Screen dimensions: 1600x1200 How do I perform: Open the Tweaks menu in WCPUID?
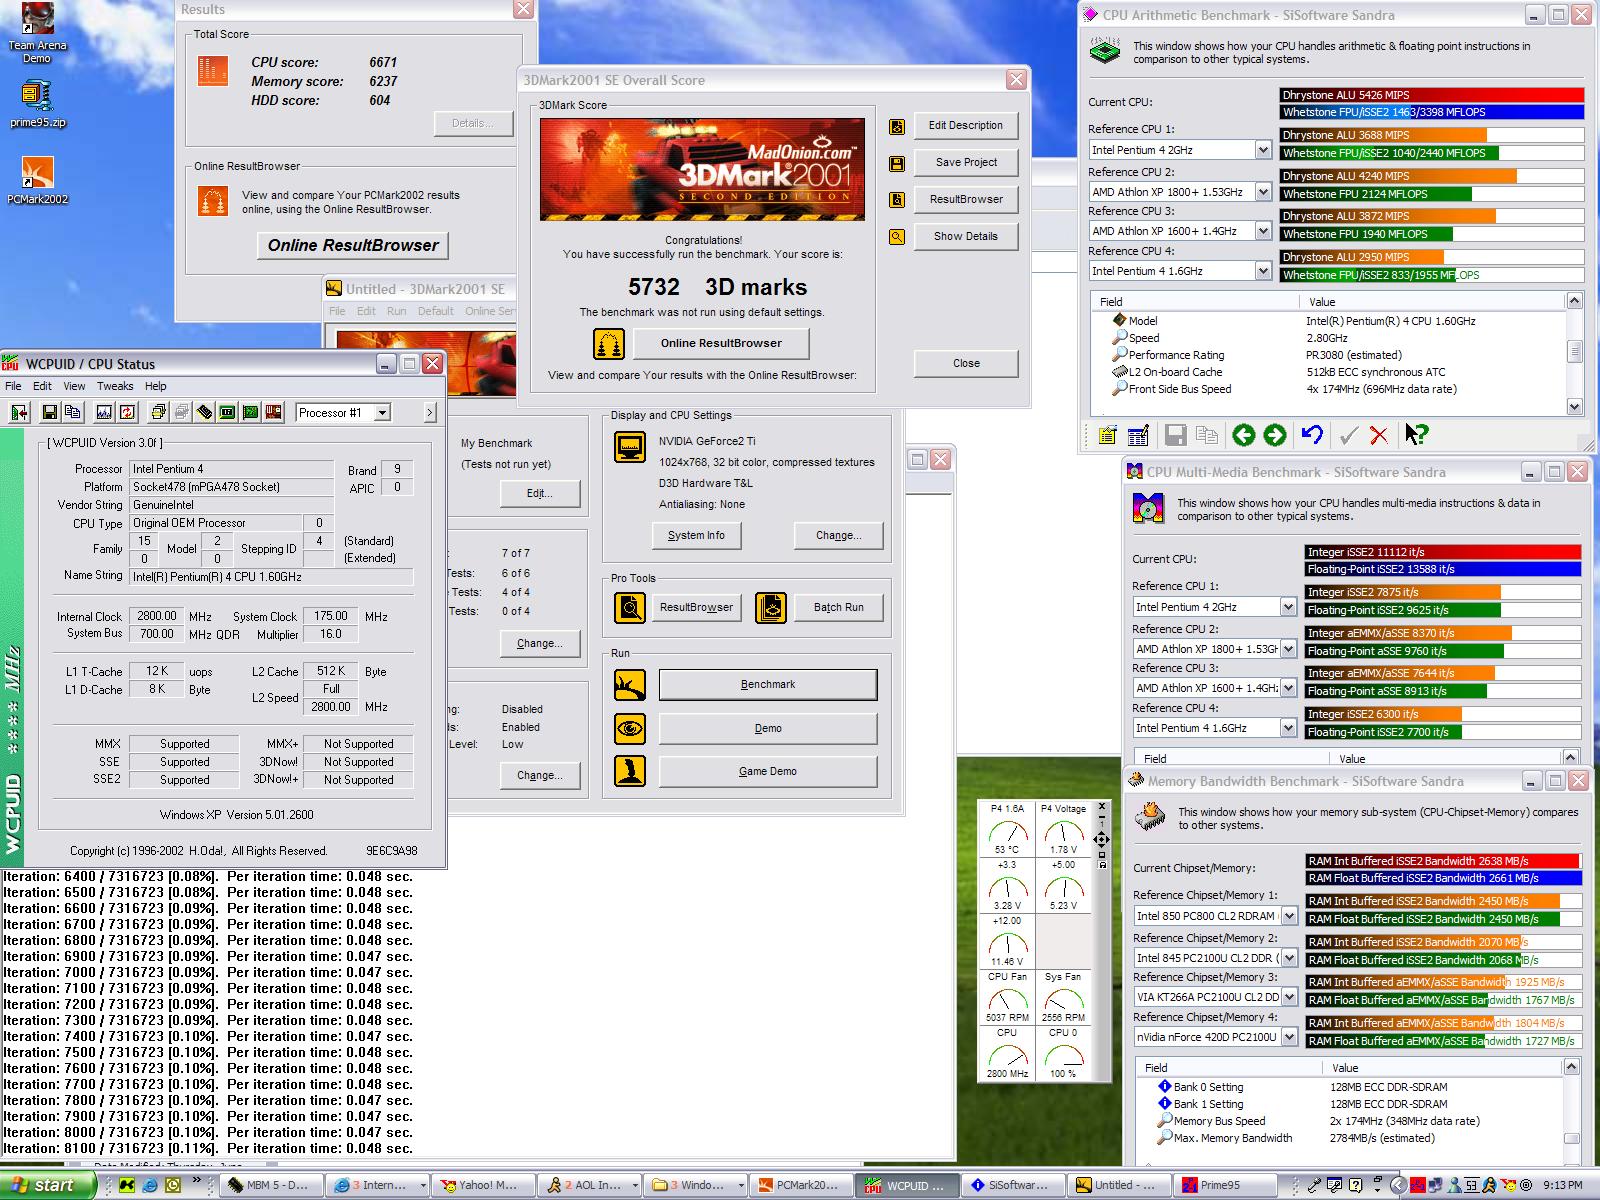tap(115, 386)
